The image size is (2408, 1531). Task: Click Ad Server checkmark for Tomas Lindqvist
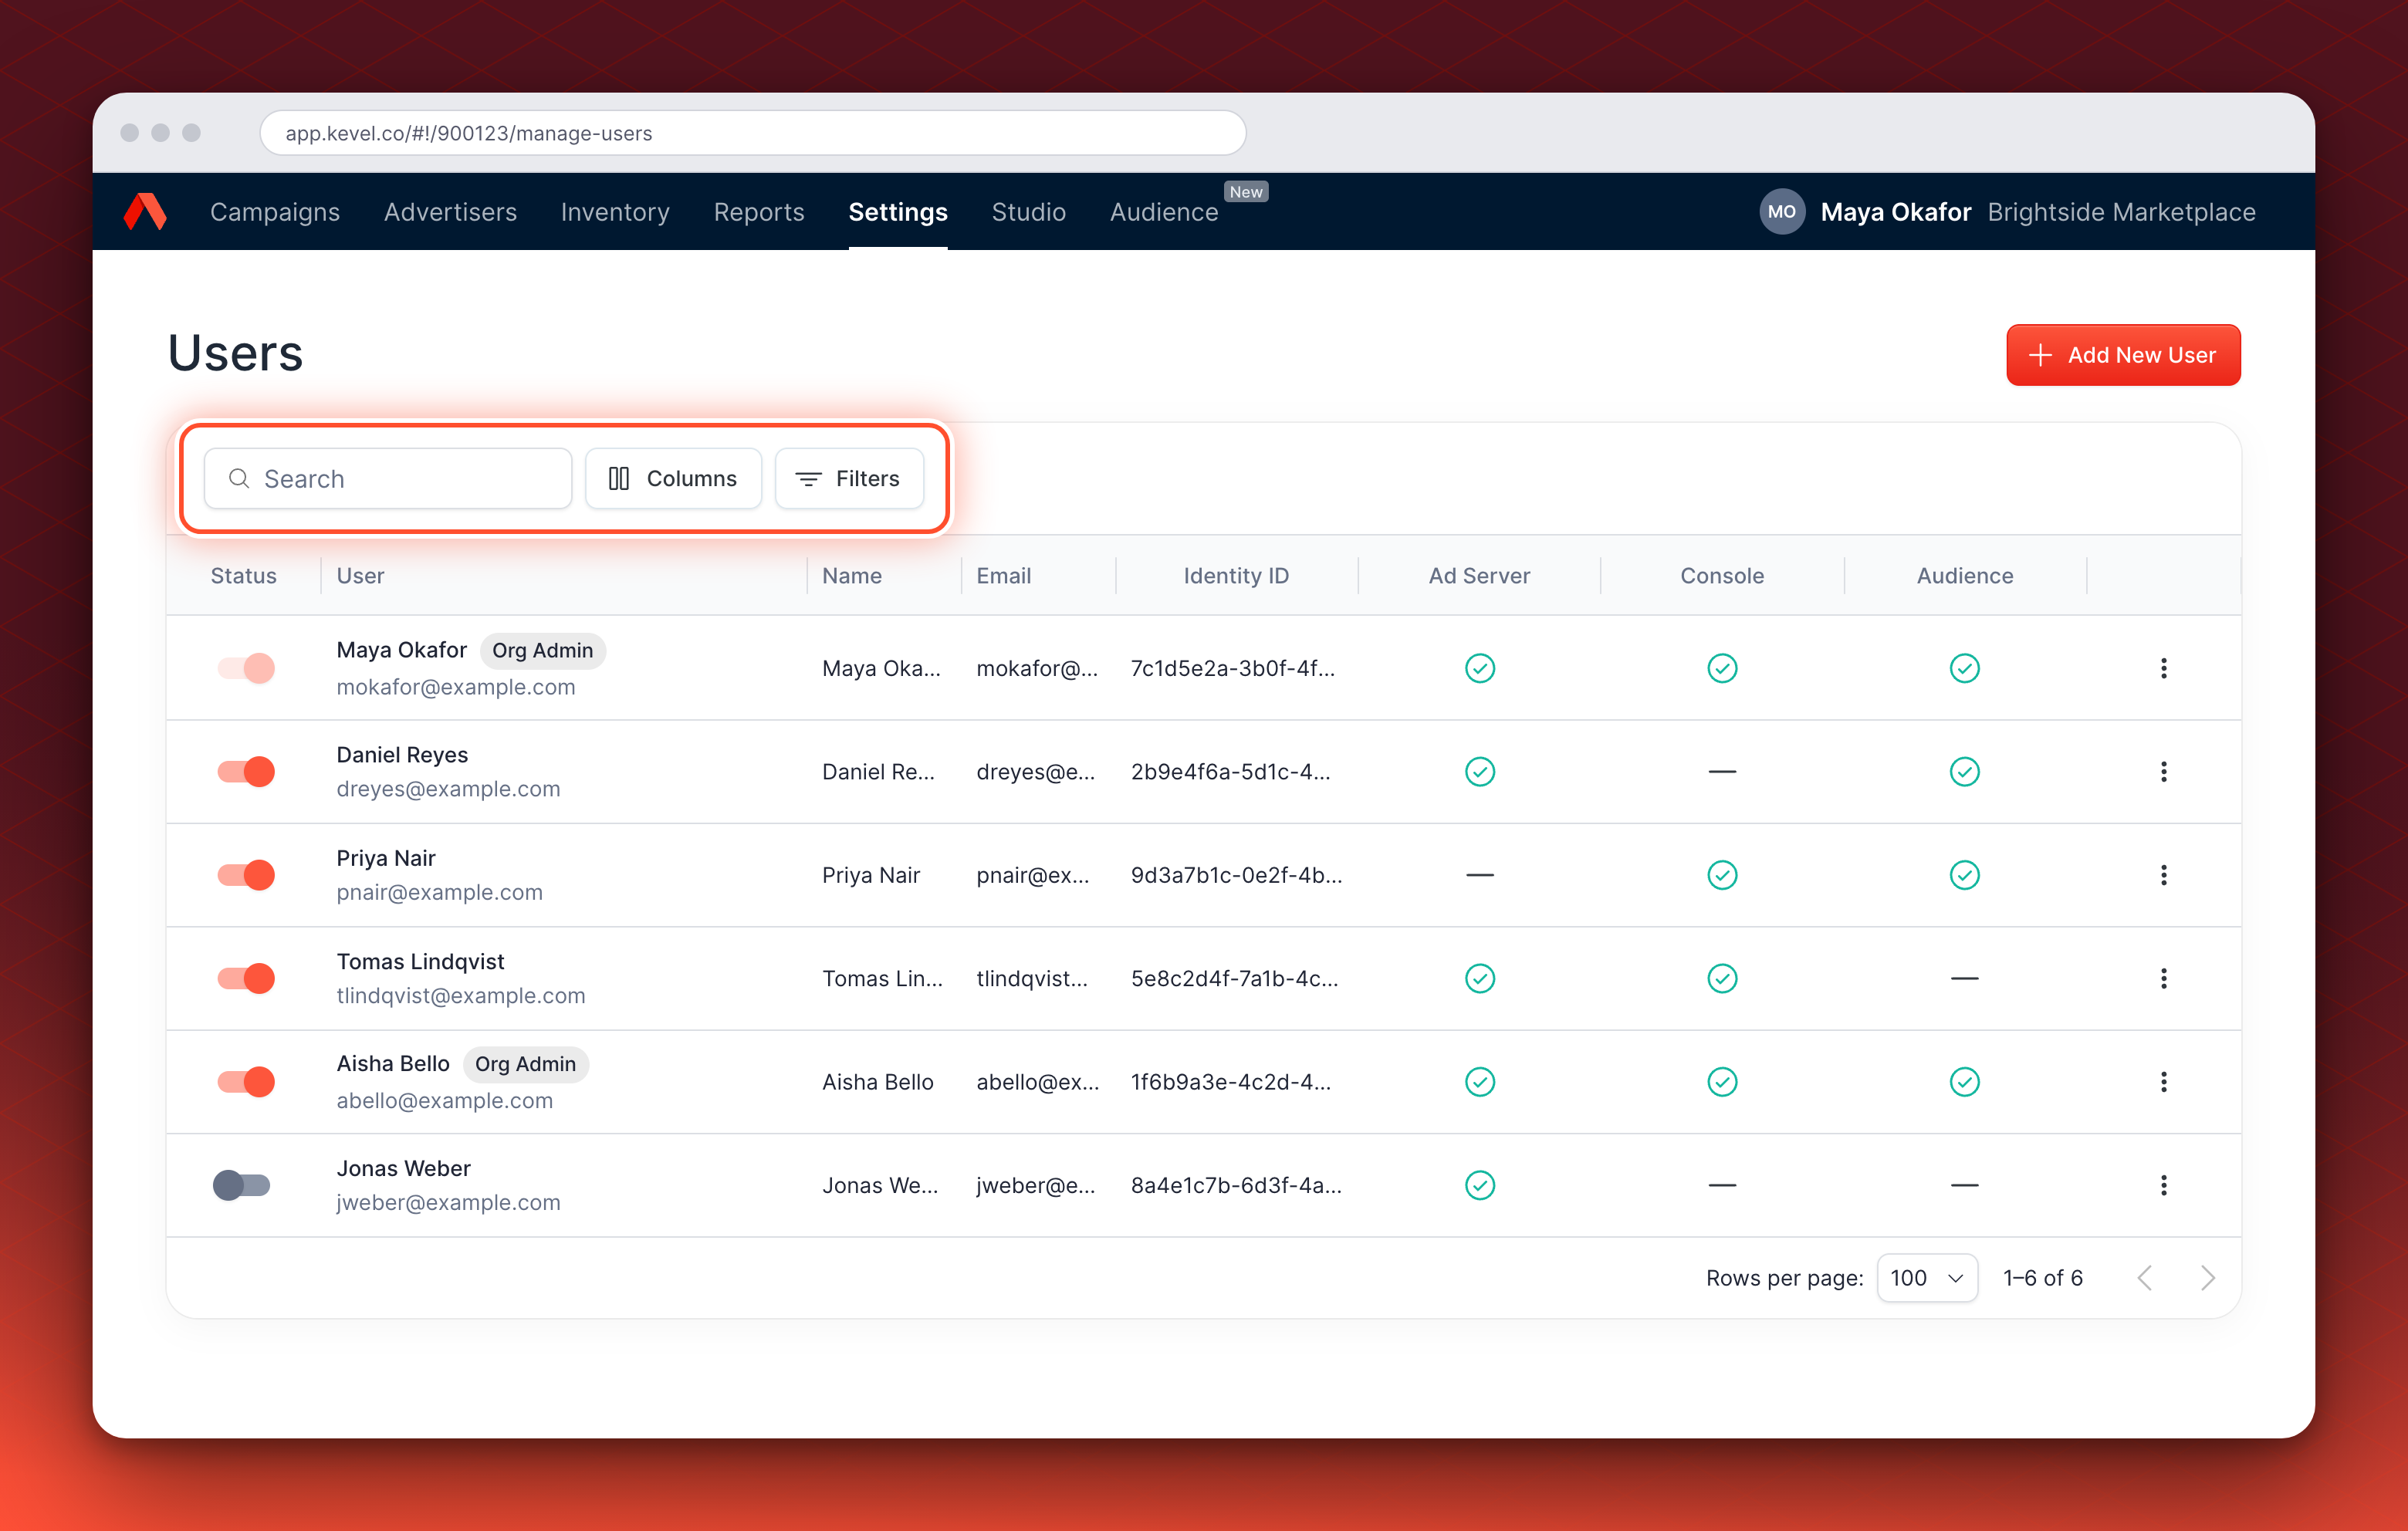coord(1479,978)
